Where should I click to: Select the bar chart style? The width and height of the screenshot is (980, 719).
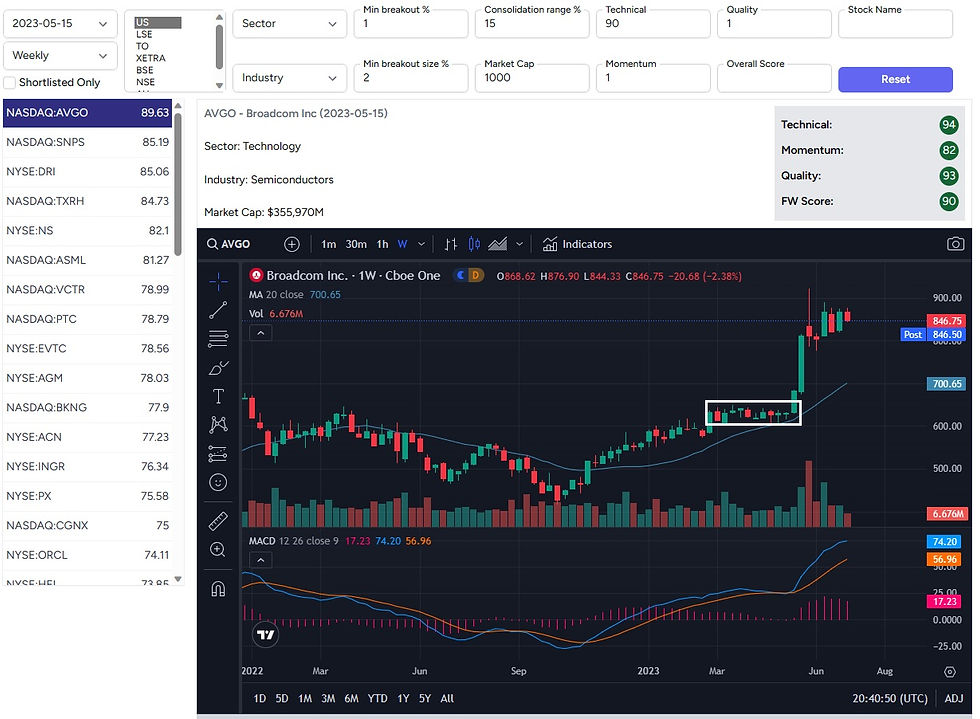point(451,244)
